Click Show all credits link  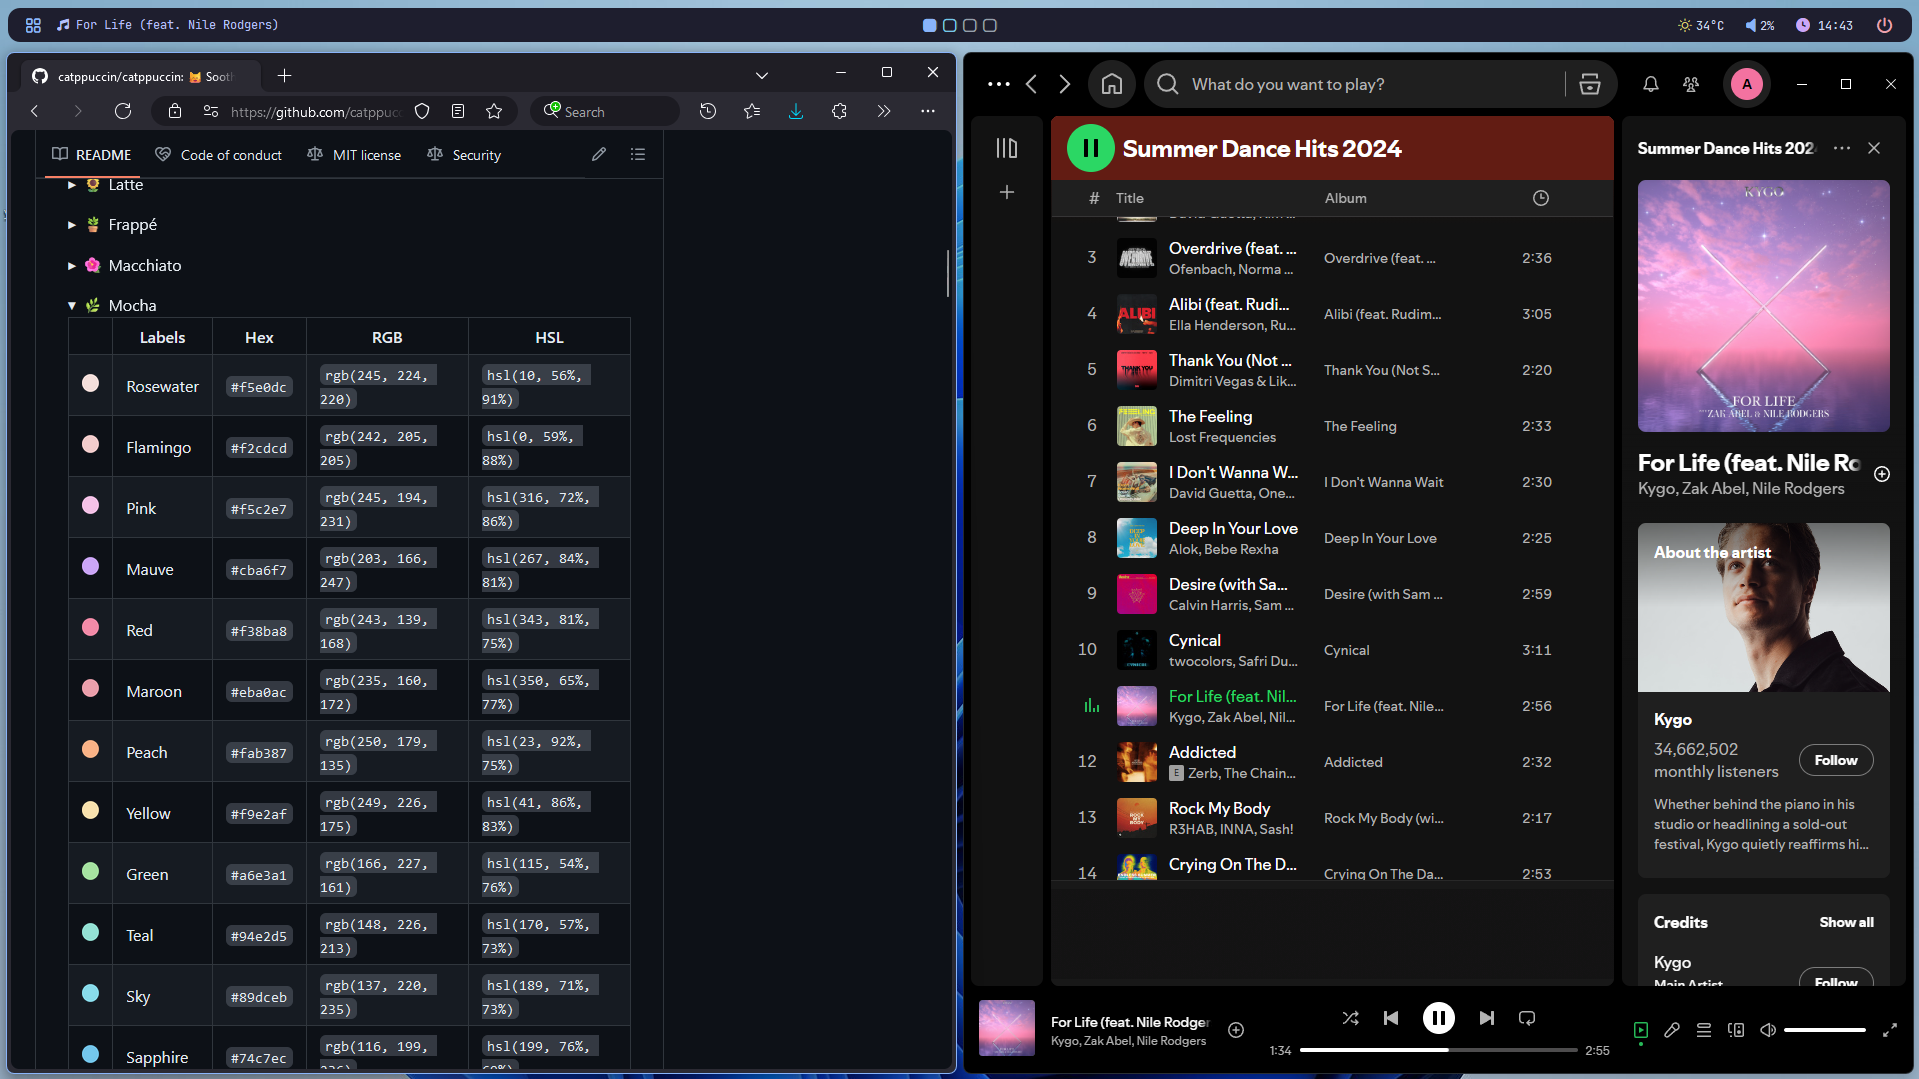click(1846, 922)
